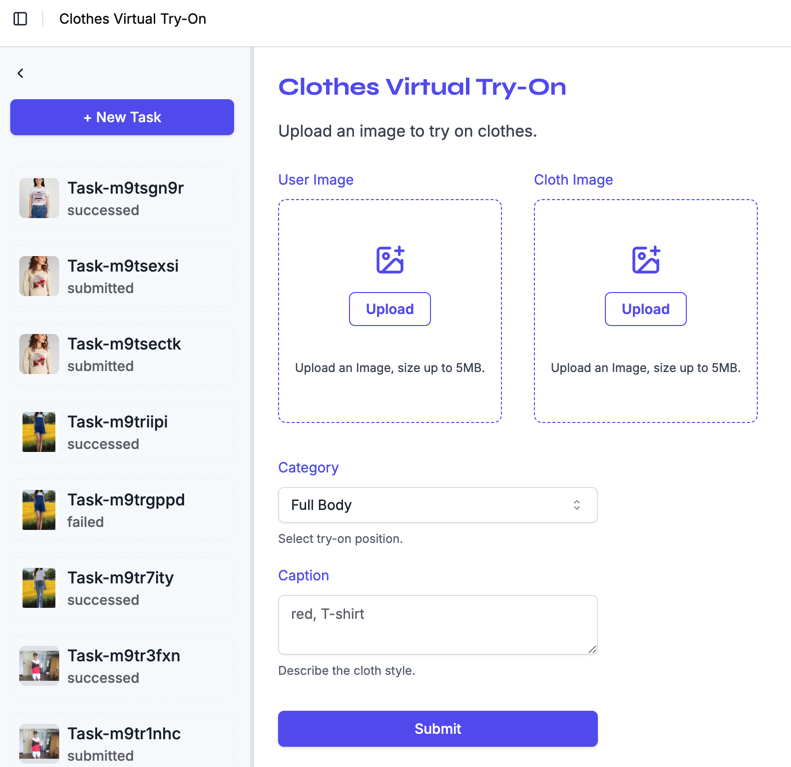Click Upload button under Cloth Image

pyautogui.click(x=646, y=309)
